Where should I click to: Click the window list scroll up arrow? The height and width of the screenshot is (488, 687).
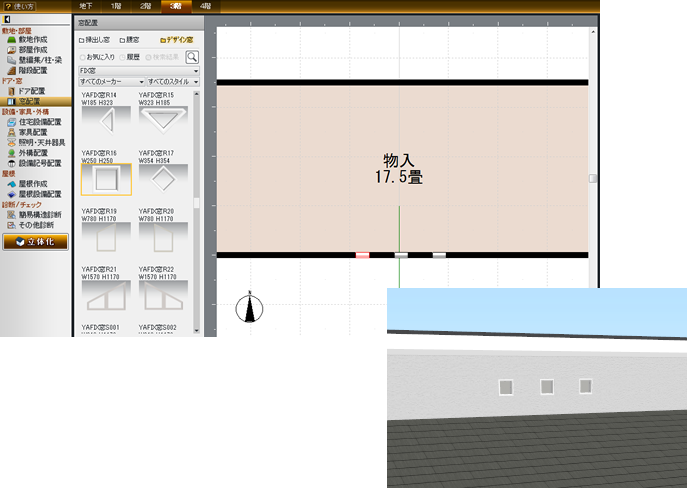tap(196, 94)
